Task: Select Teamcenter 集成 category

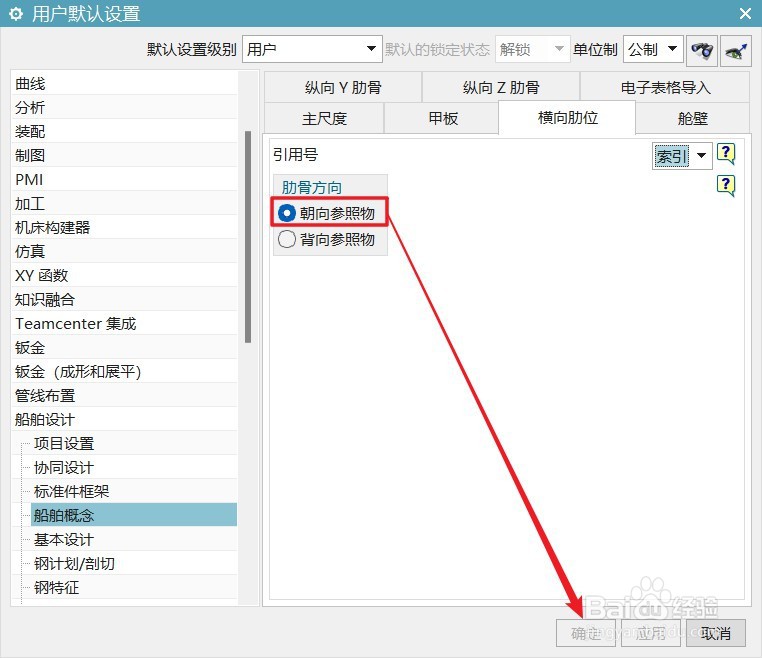Action: [x=124, y=323]
